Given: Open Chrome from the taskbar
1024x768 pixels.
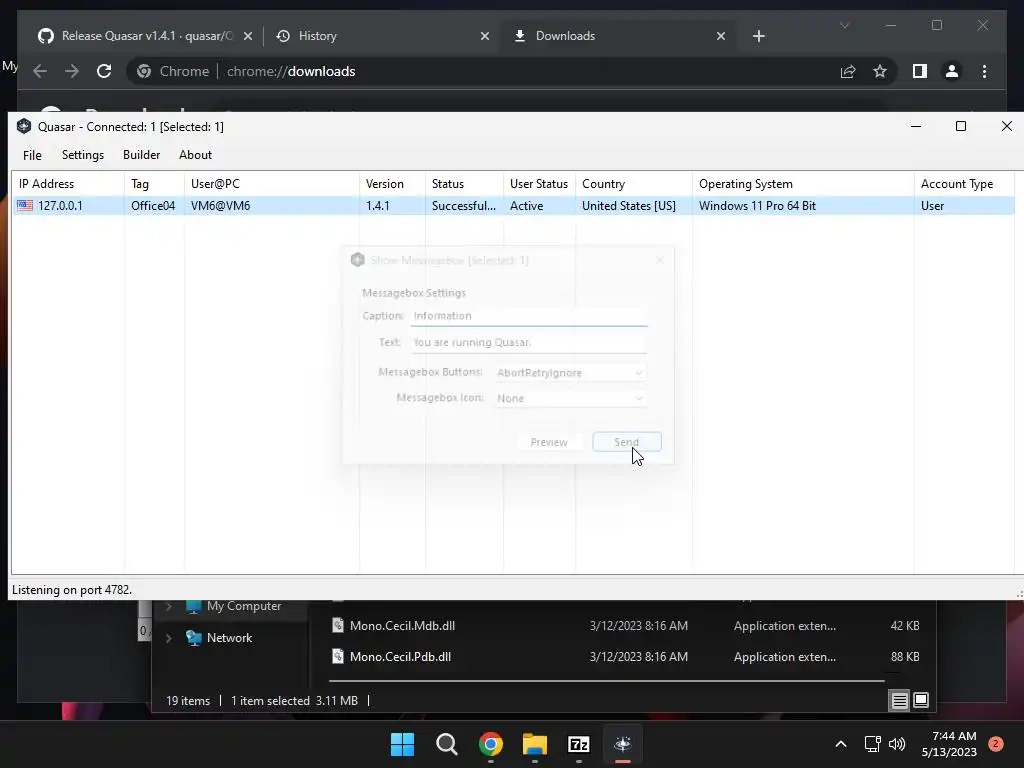Looking at the screenshot, I should (x=490, y=744).
